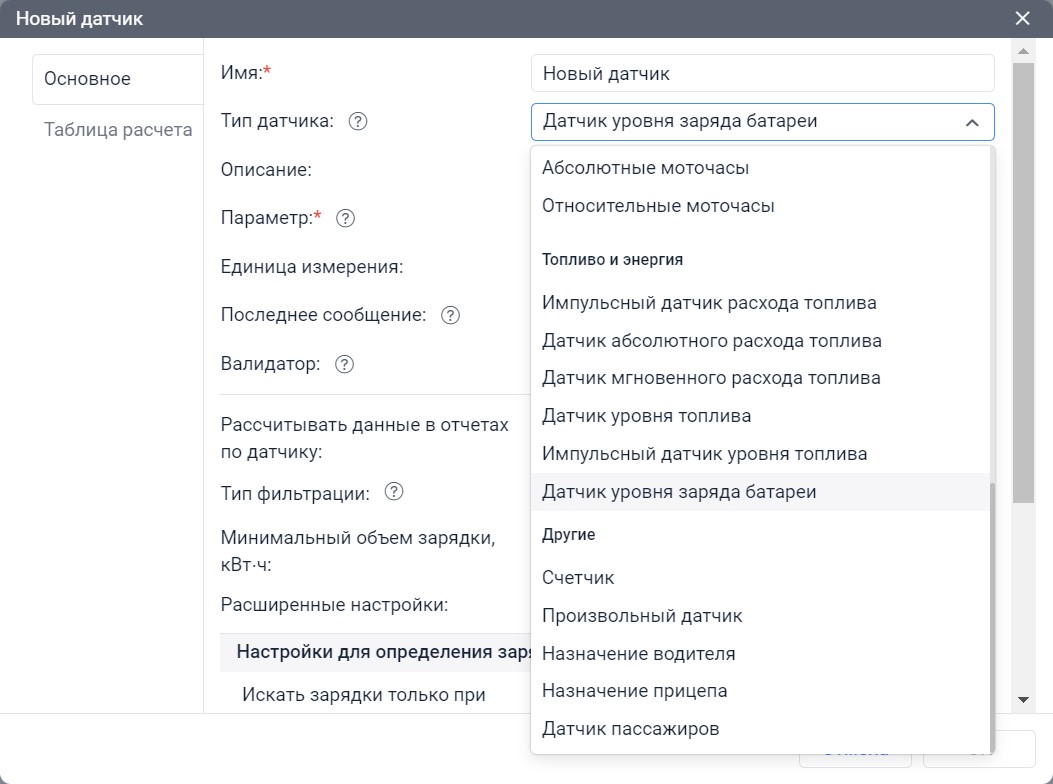Select Счетчик sensor type

tap(578, 578)
